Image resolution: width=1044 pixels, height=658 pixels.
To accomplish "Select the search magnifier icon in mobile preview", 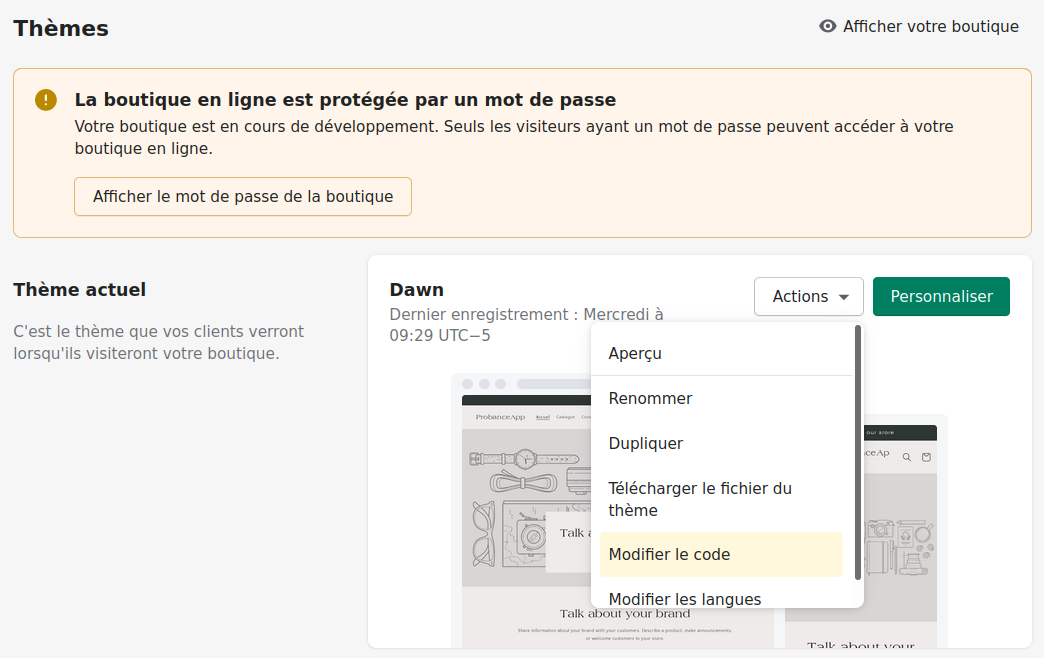I will [x=907, y=457].
